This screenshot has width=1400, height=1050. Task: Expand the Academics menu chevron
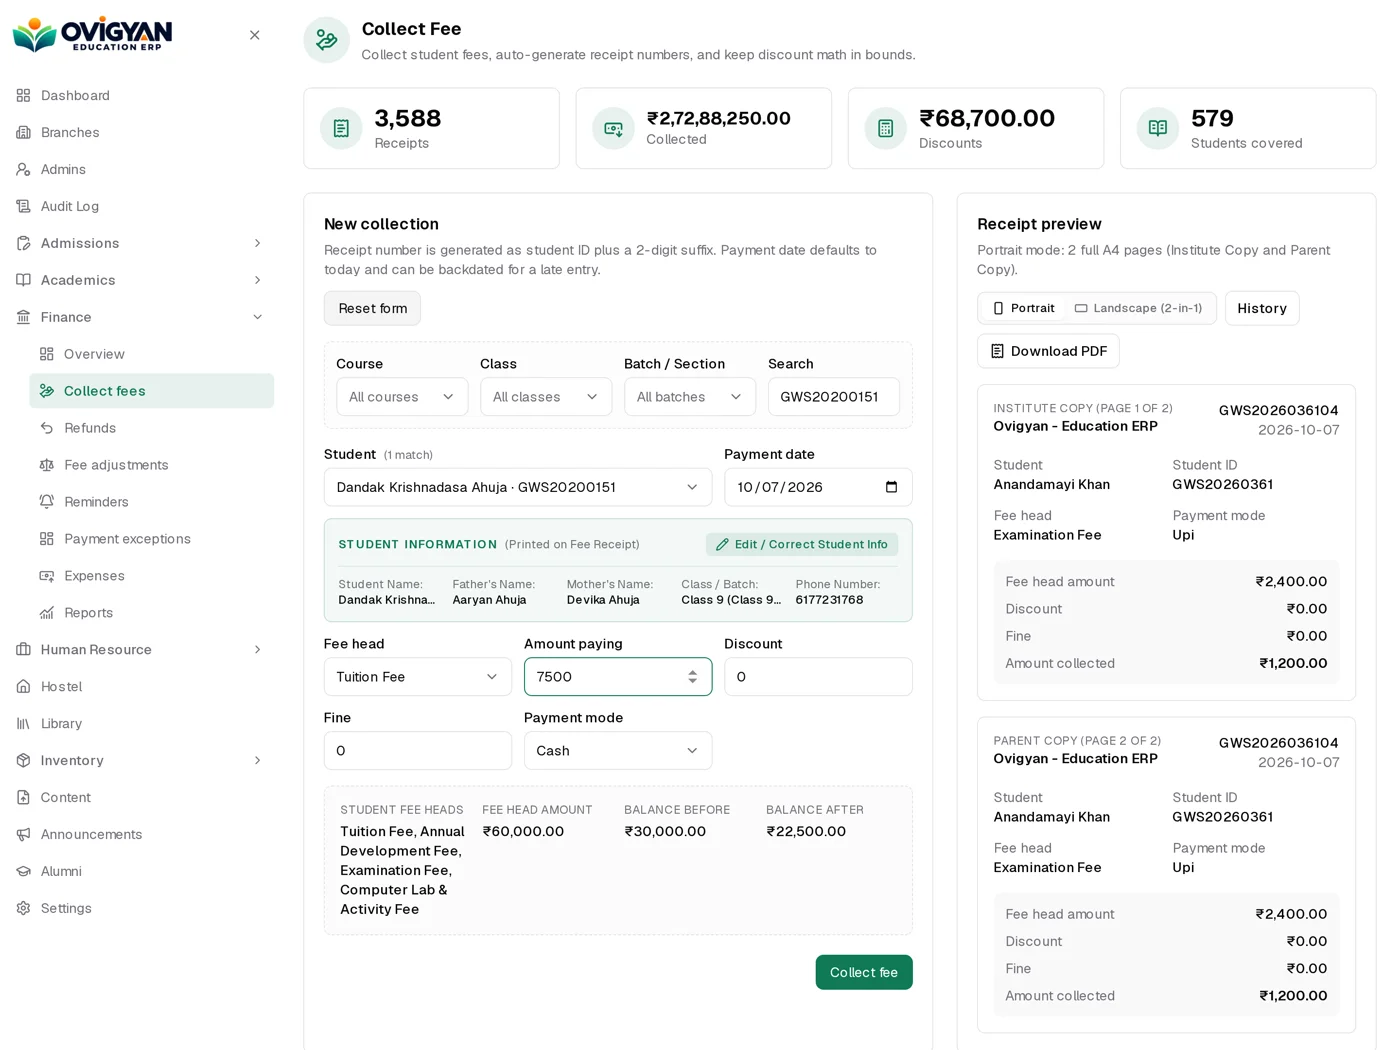(257, 280)
